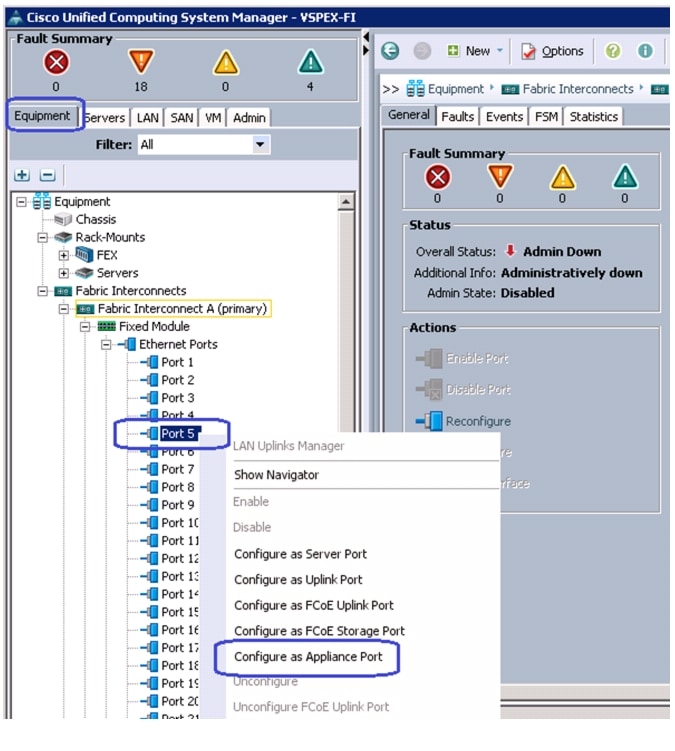This screenshot has height=751, width=675.
Task: Choose Configure as FCoE Storage Port
Action: coord(320,631)
